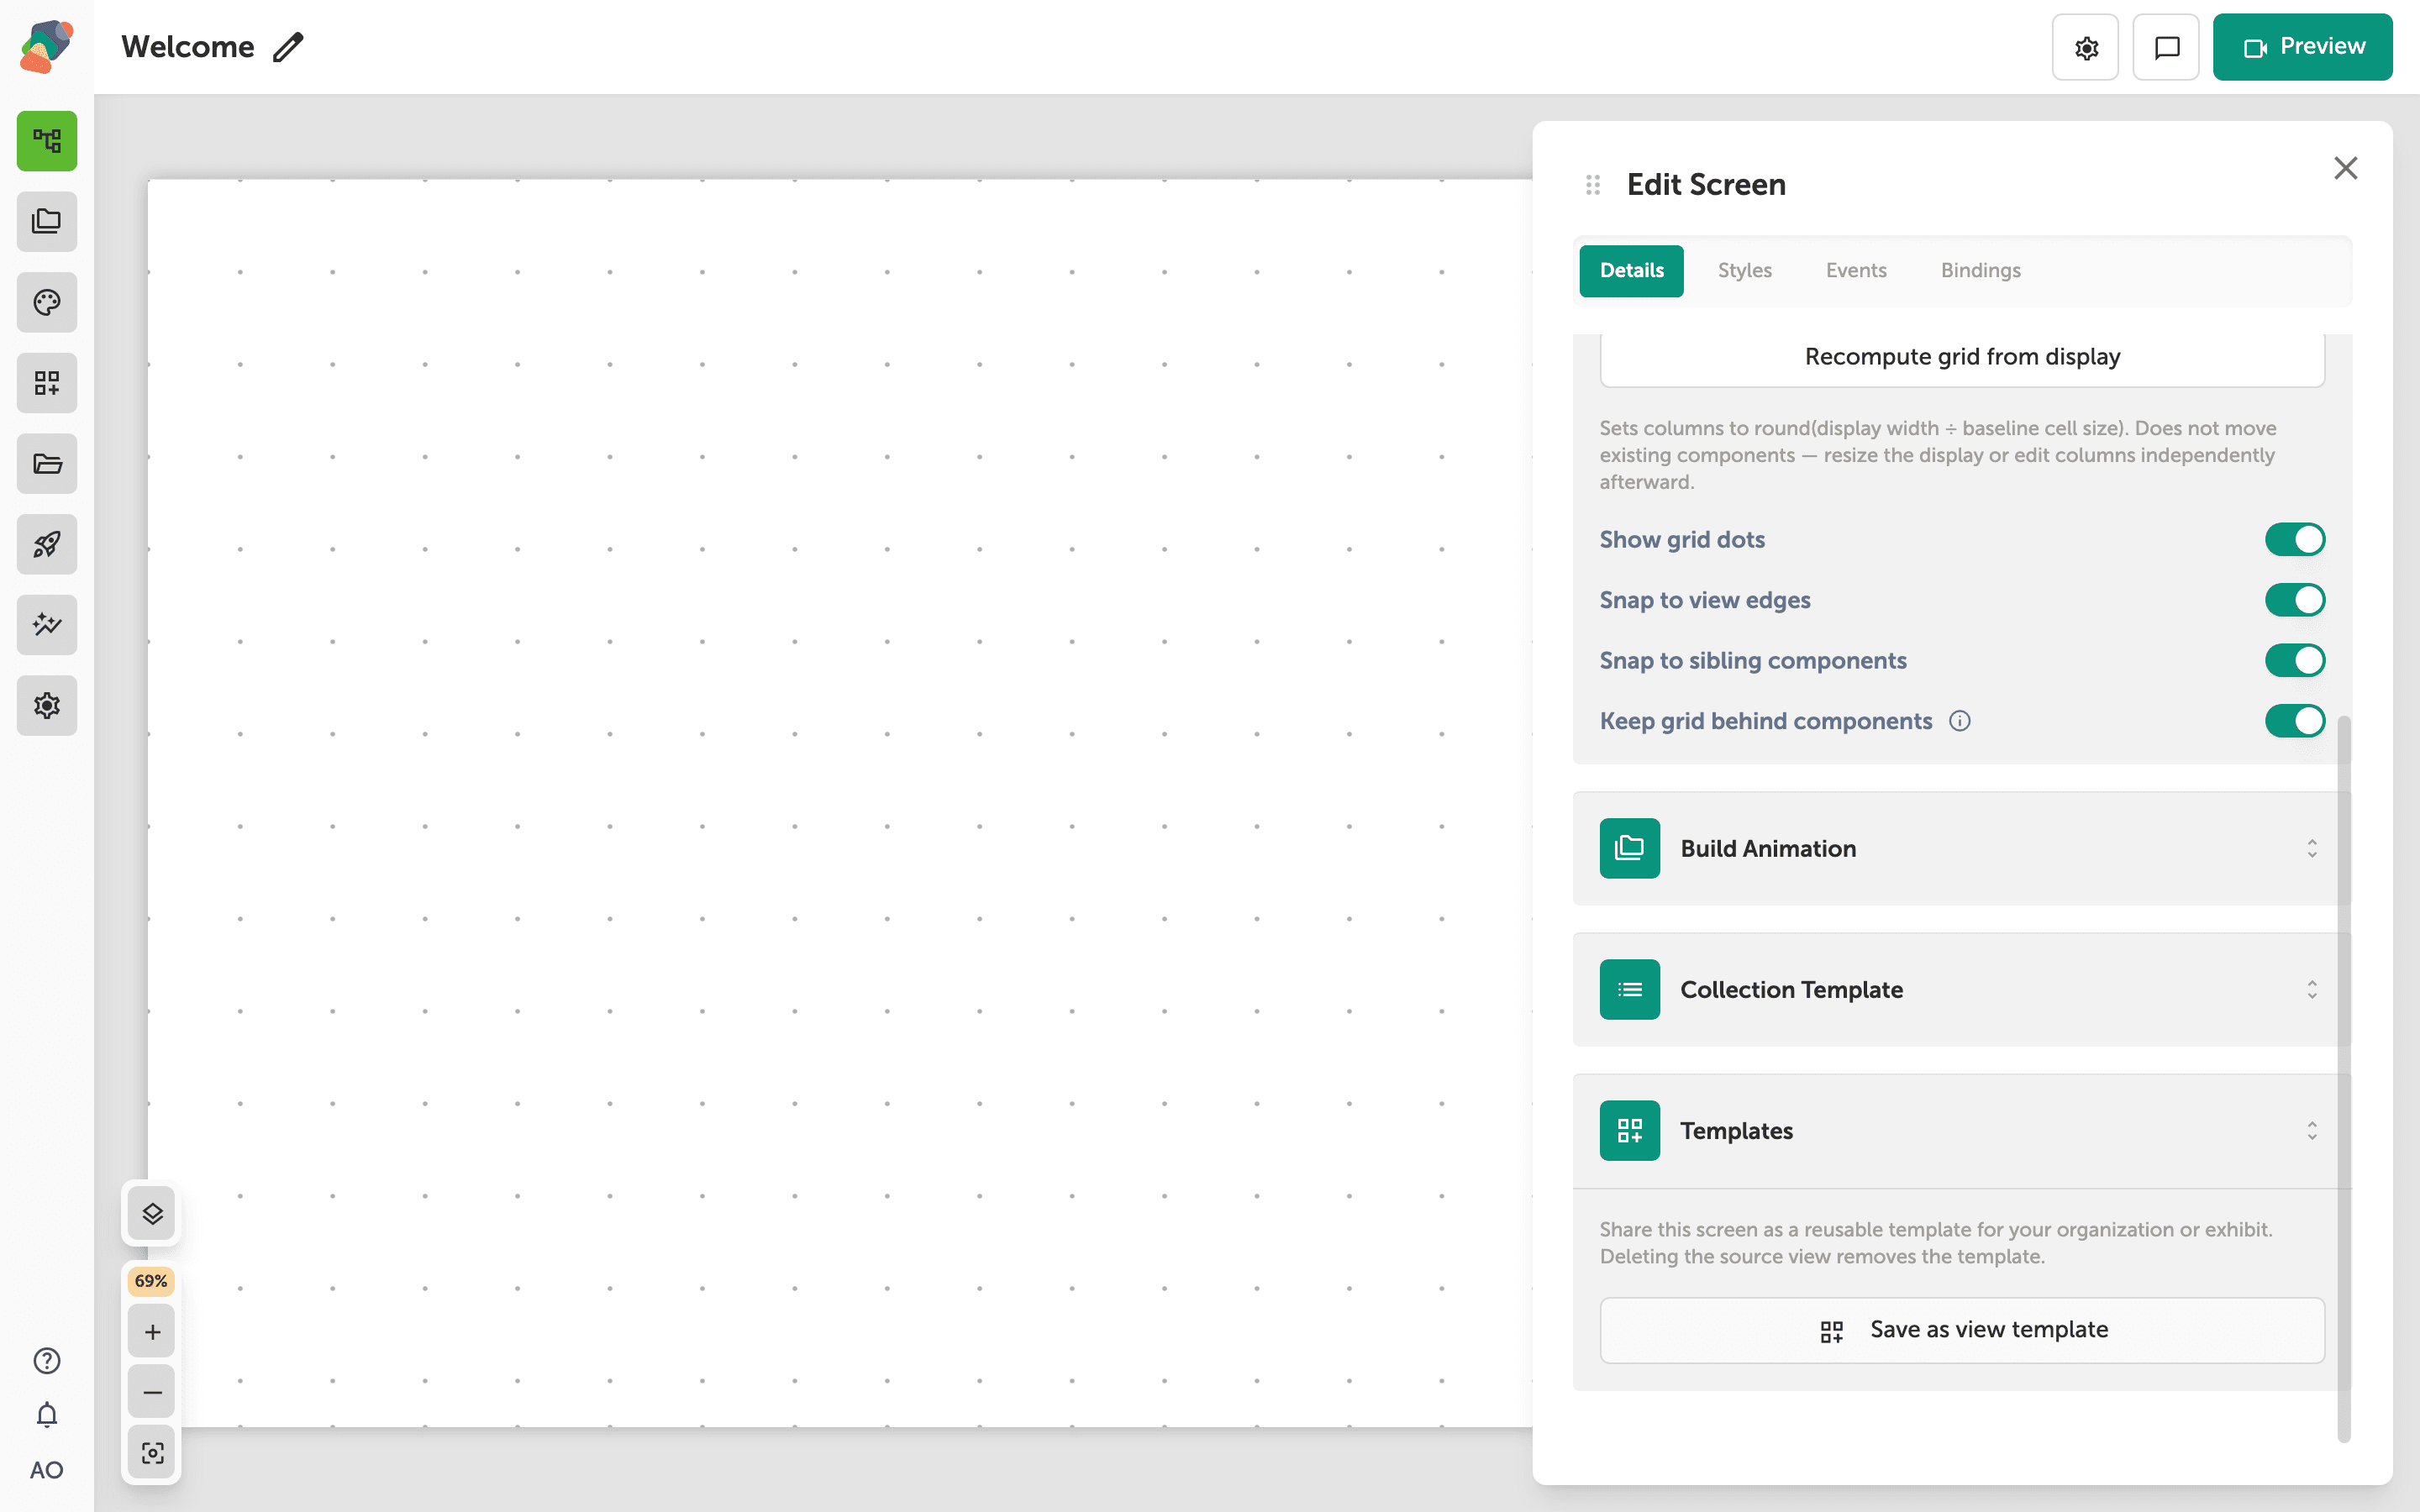2420x1512 pixels.
Task: Open the theme palette sidebar icon
Action: [x=47, y=302]
